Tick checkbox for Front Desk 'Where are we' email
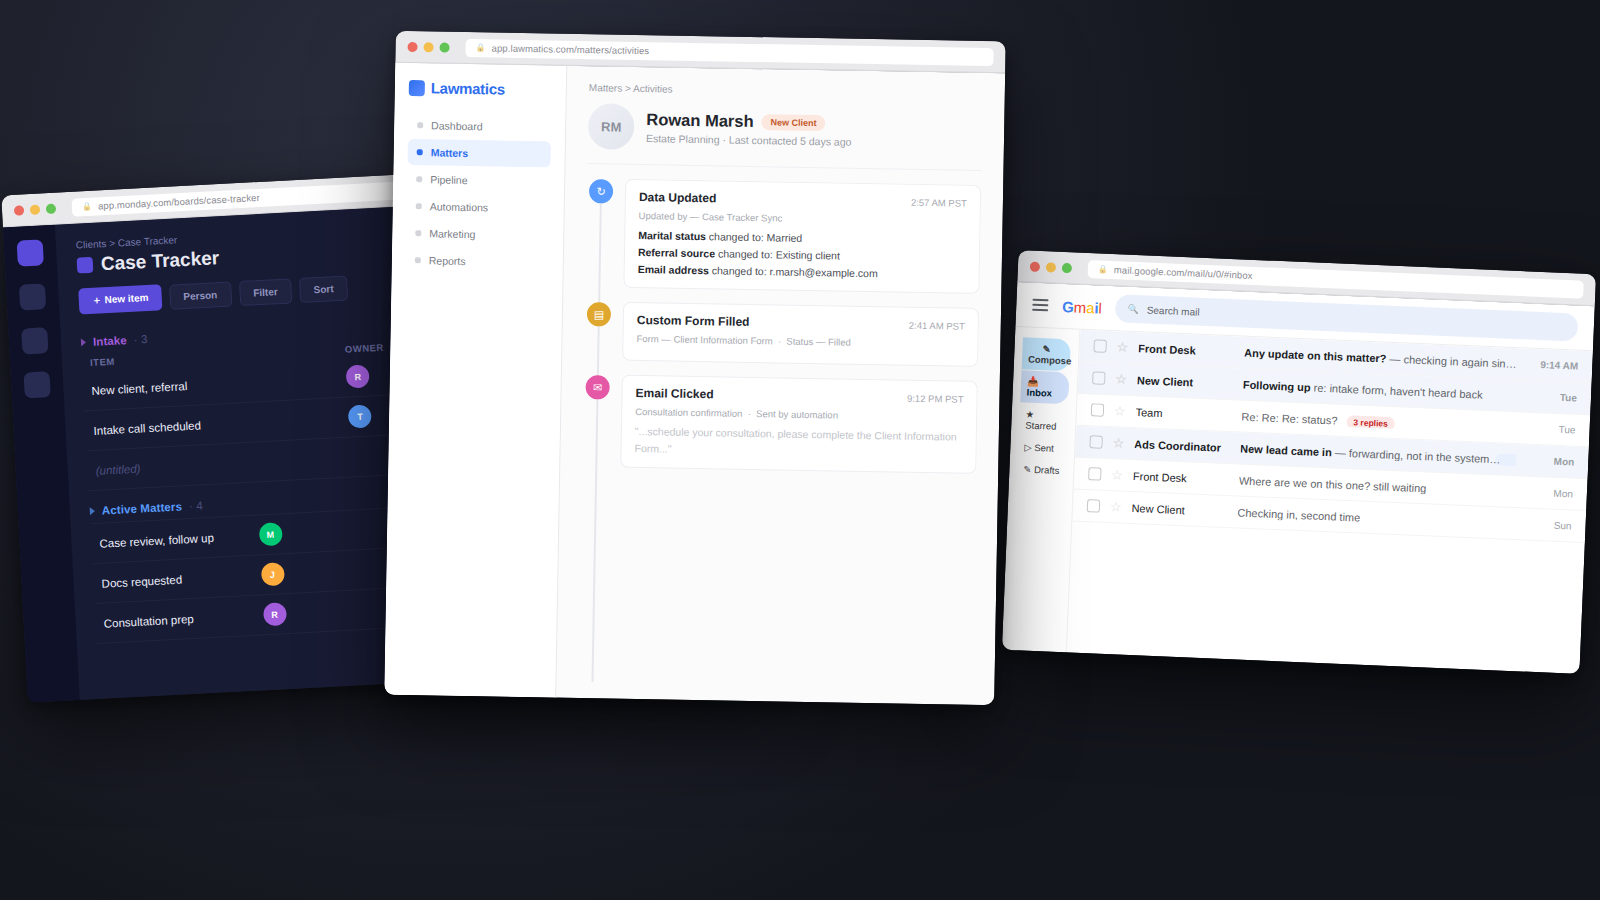 [1095, 474]
